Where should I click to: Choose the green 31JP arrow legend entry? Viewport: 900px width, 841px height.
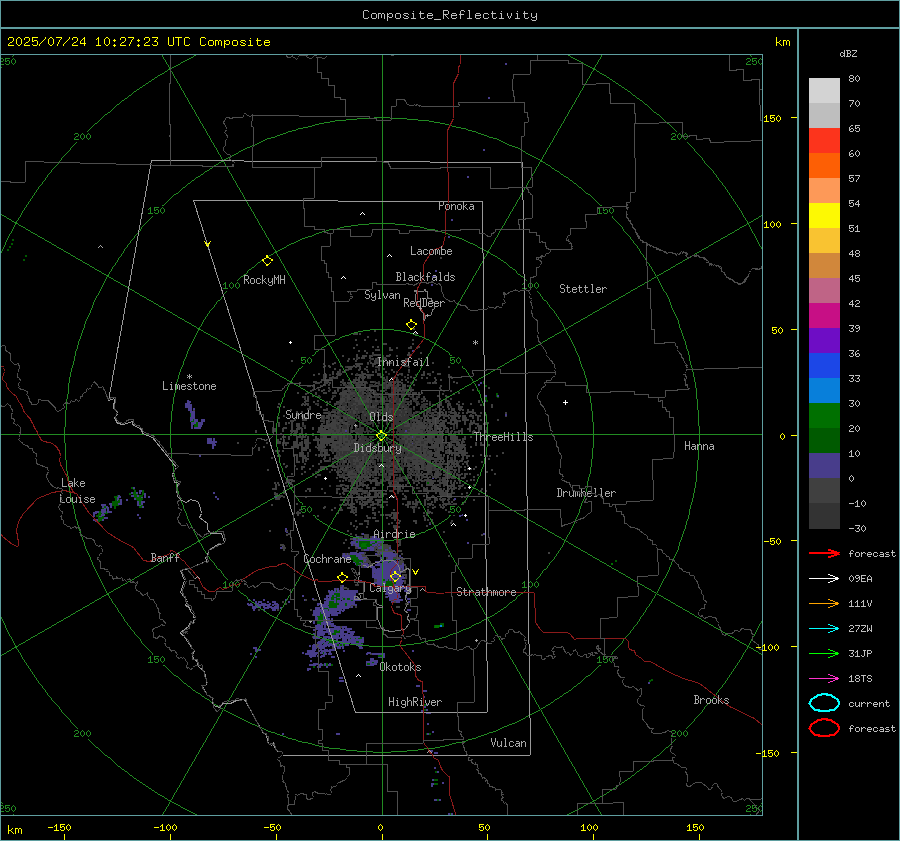click(824, 653)
